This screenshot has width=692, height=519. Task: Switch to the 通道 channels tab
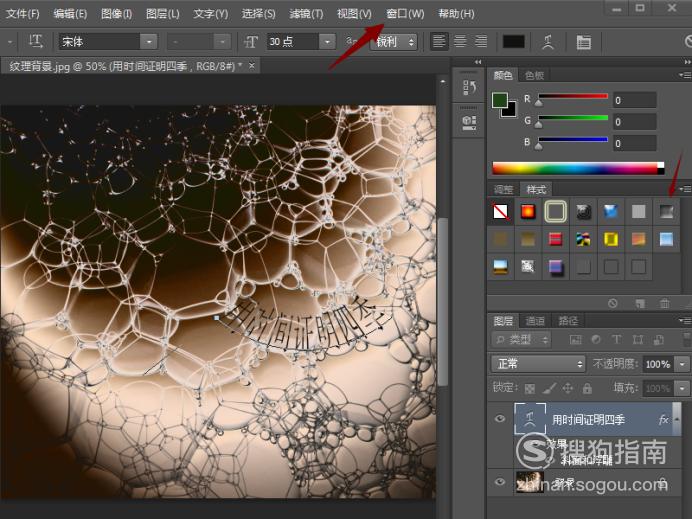pos(535,320)
